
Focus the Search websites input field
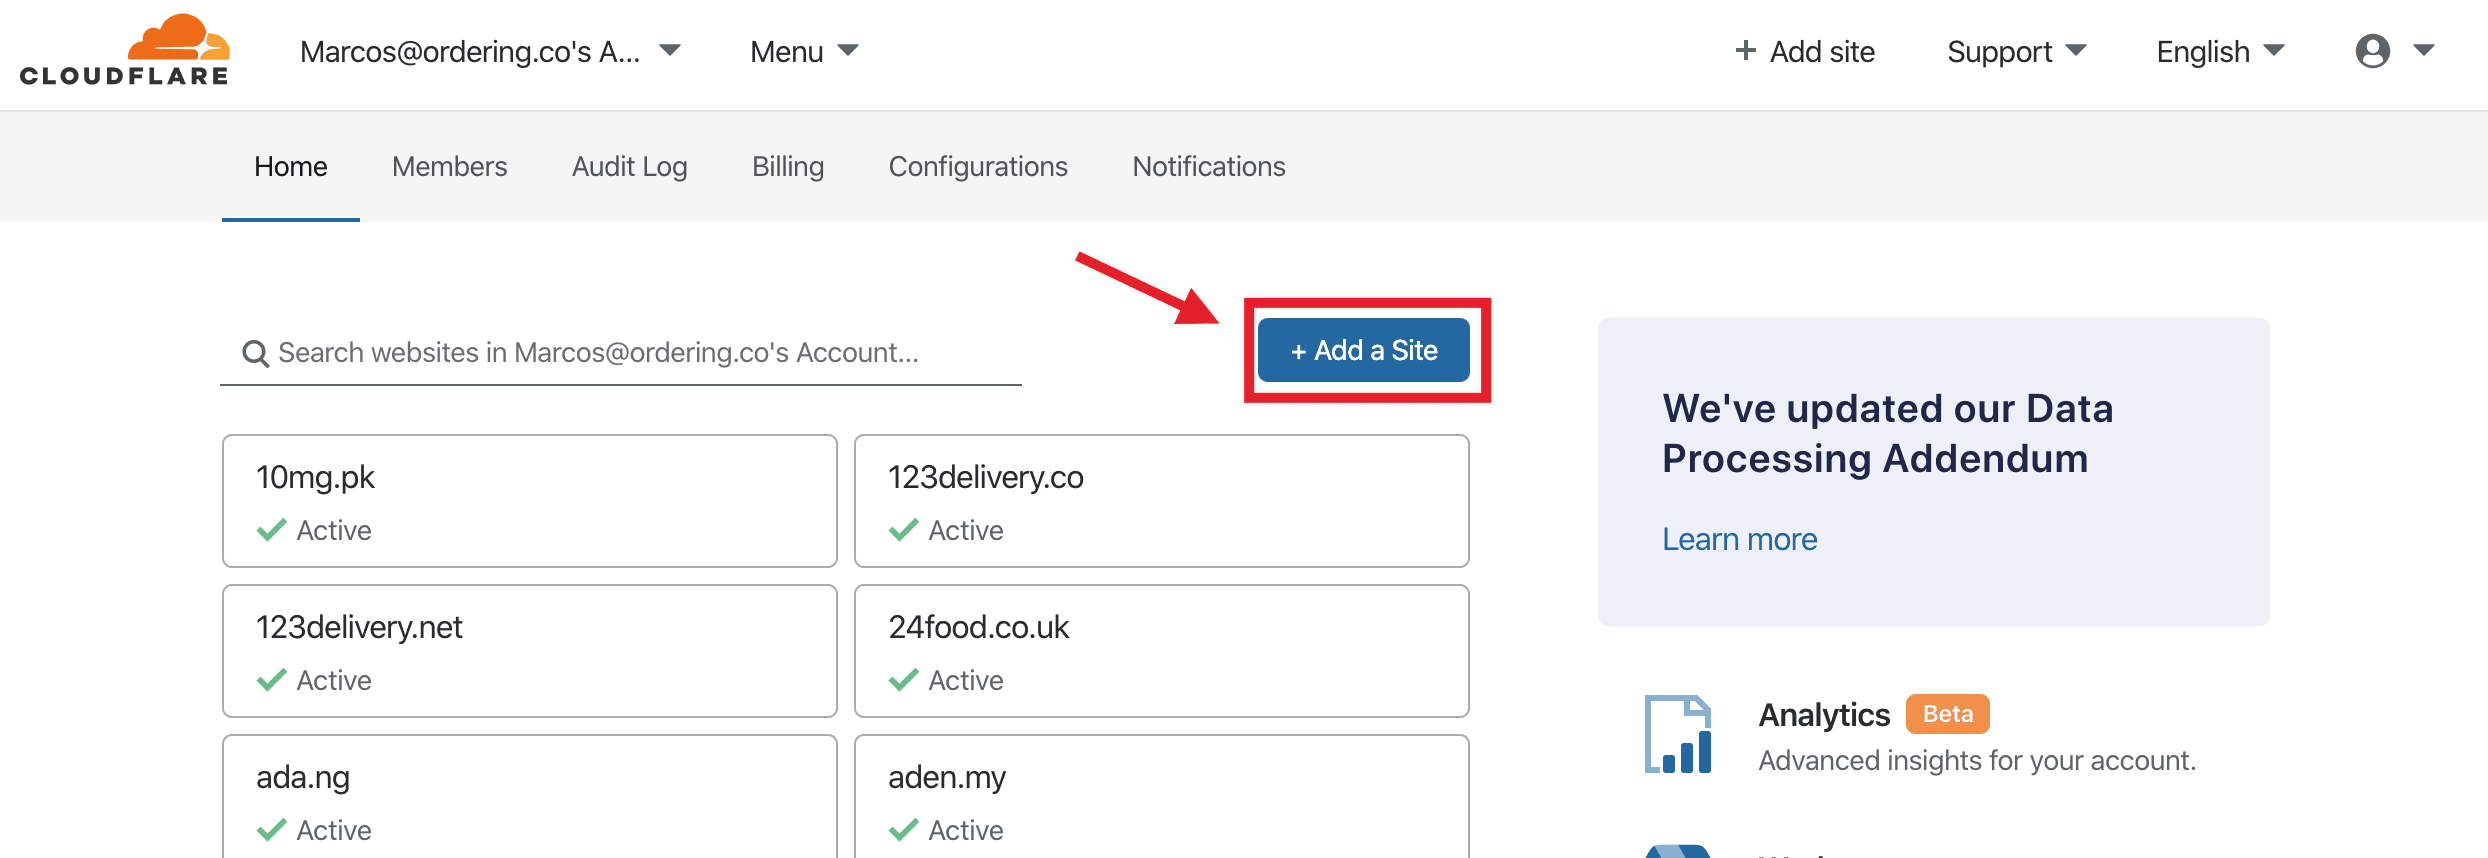621,353
